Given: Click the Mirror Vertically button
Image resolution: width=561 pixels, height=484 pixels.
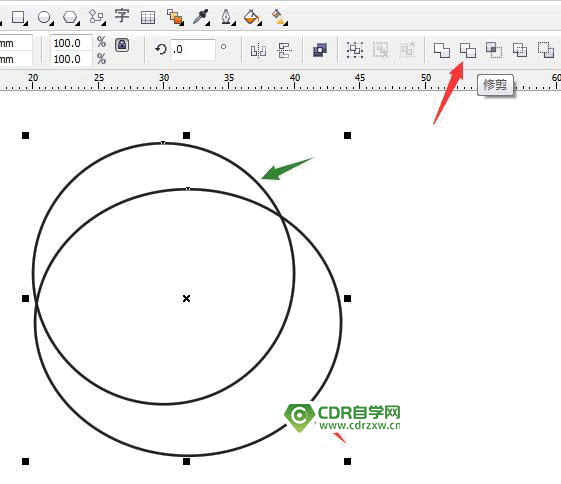Looking at the screenshot, I should click(x=284, y=50).
